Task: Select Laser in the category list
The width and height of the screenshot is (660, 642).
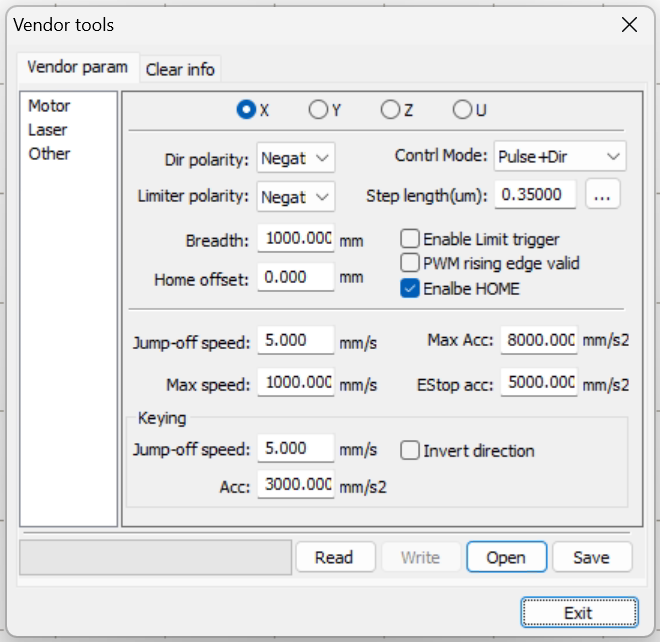Action: pos(47,130)
